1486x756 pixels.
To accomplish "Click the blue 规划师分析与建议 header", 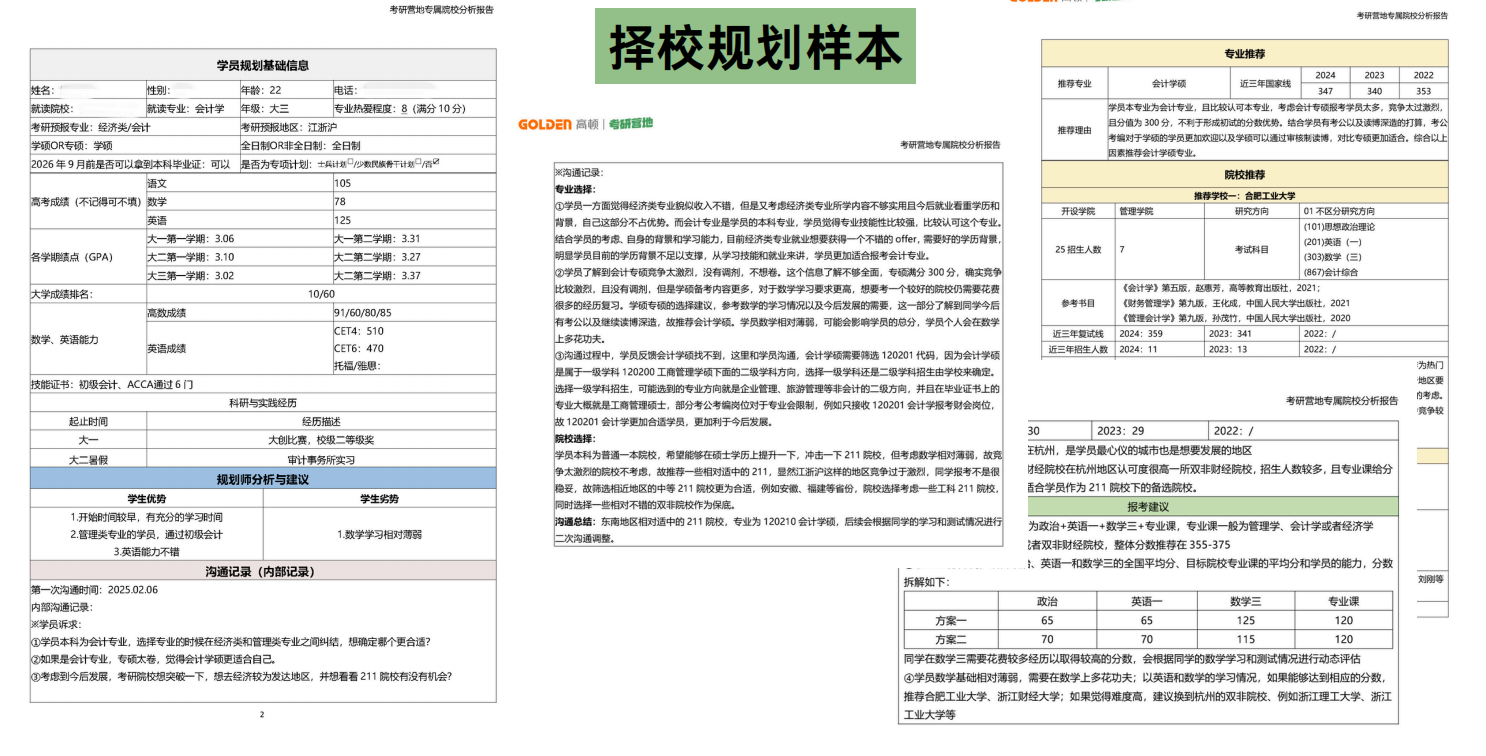I will click(263, 479).
